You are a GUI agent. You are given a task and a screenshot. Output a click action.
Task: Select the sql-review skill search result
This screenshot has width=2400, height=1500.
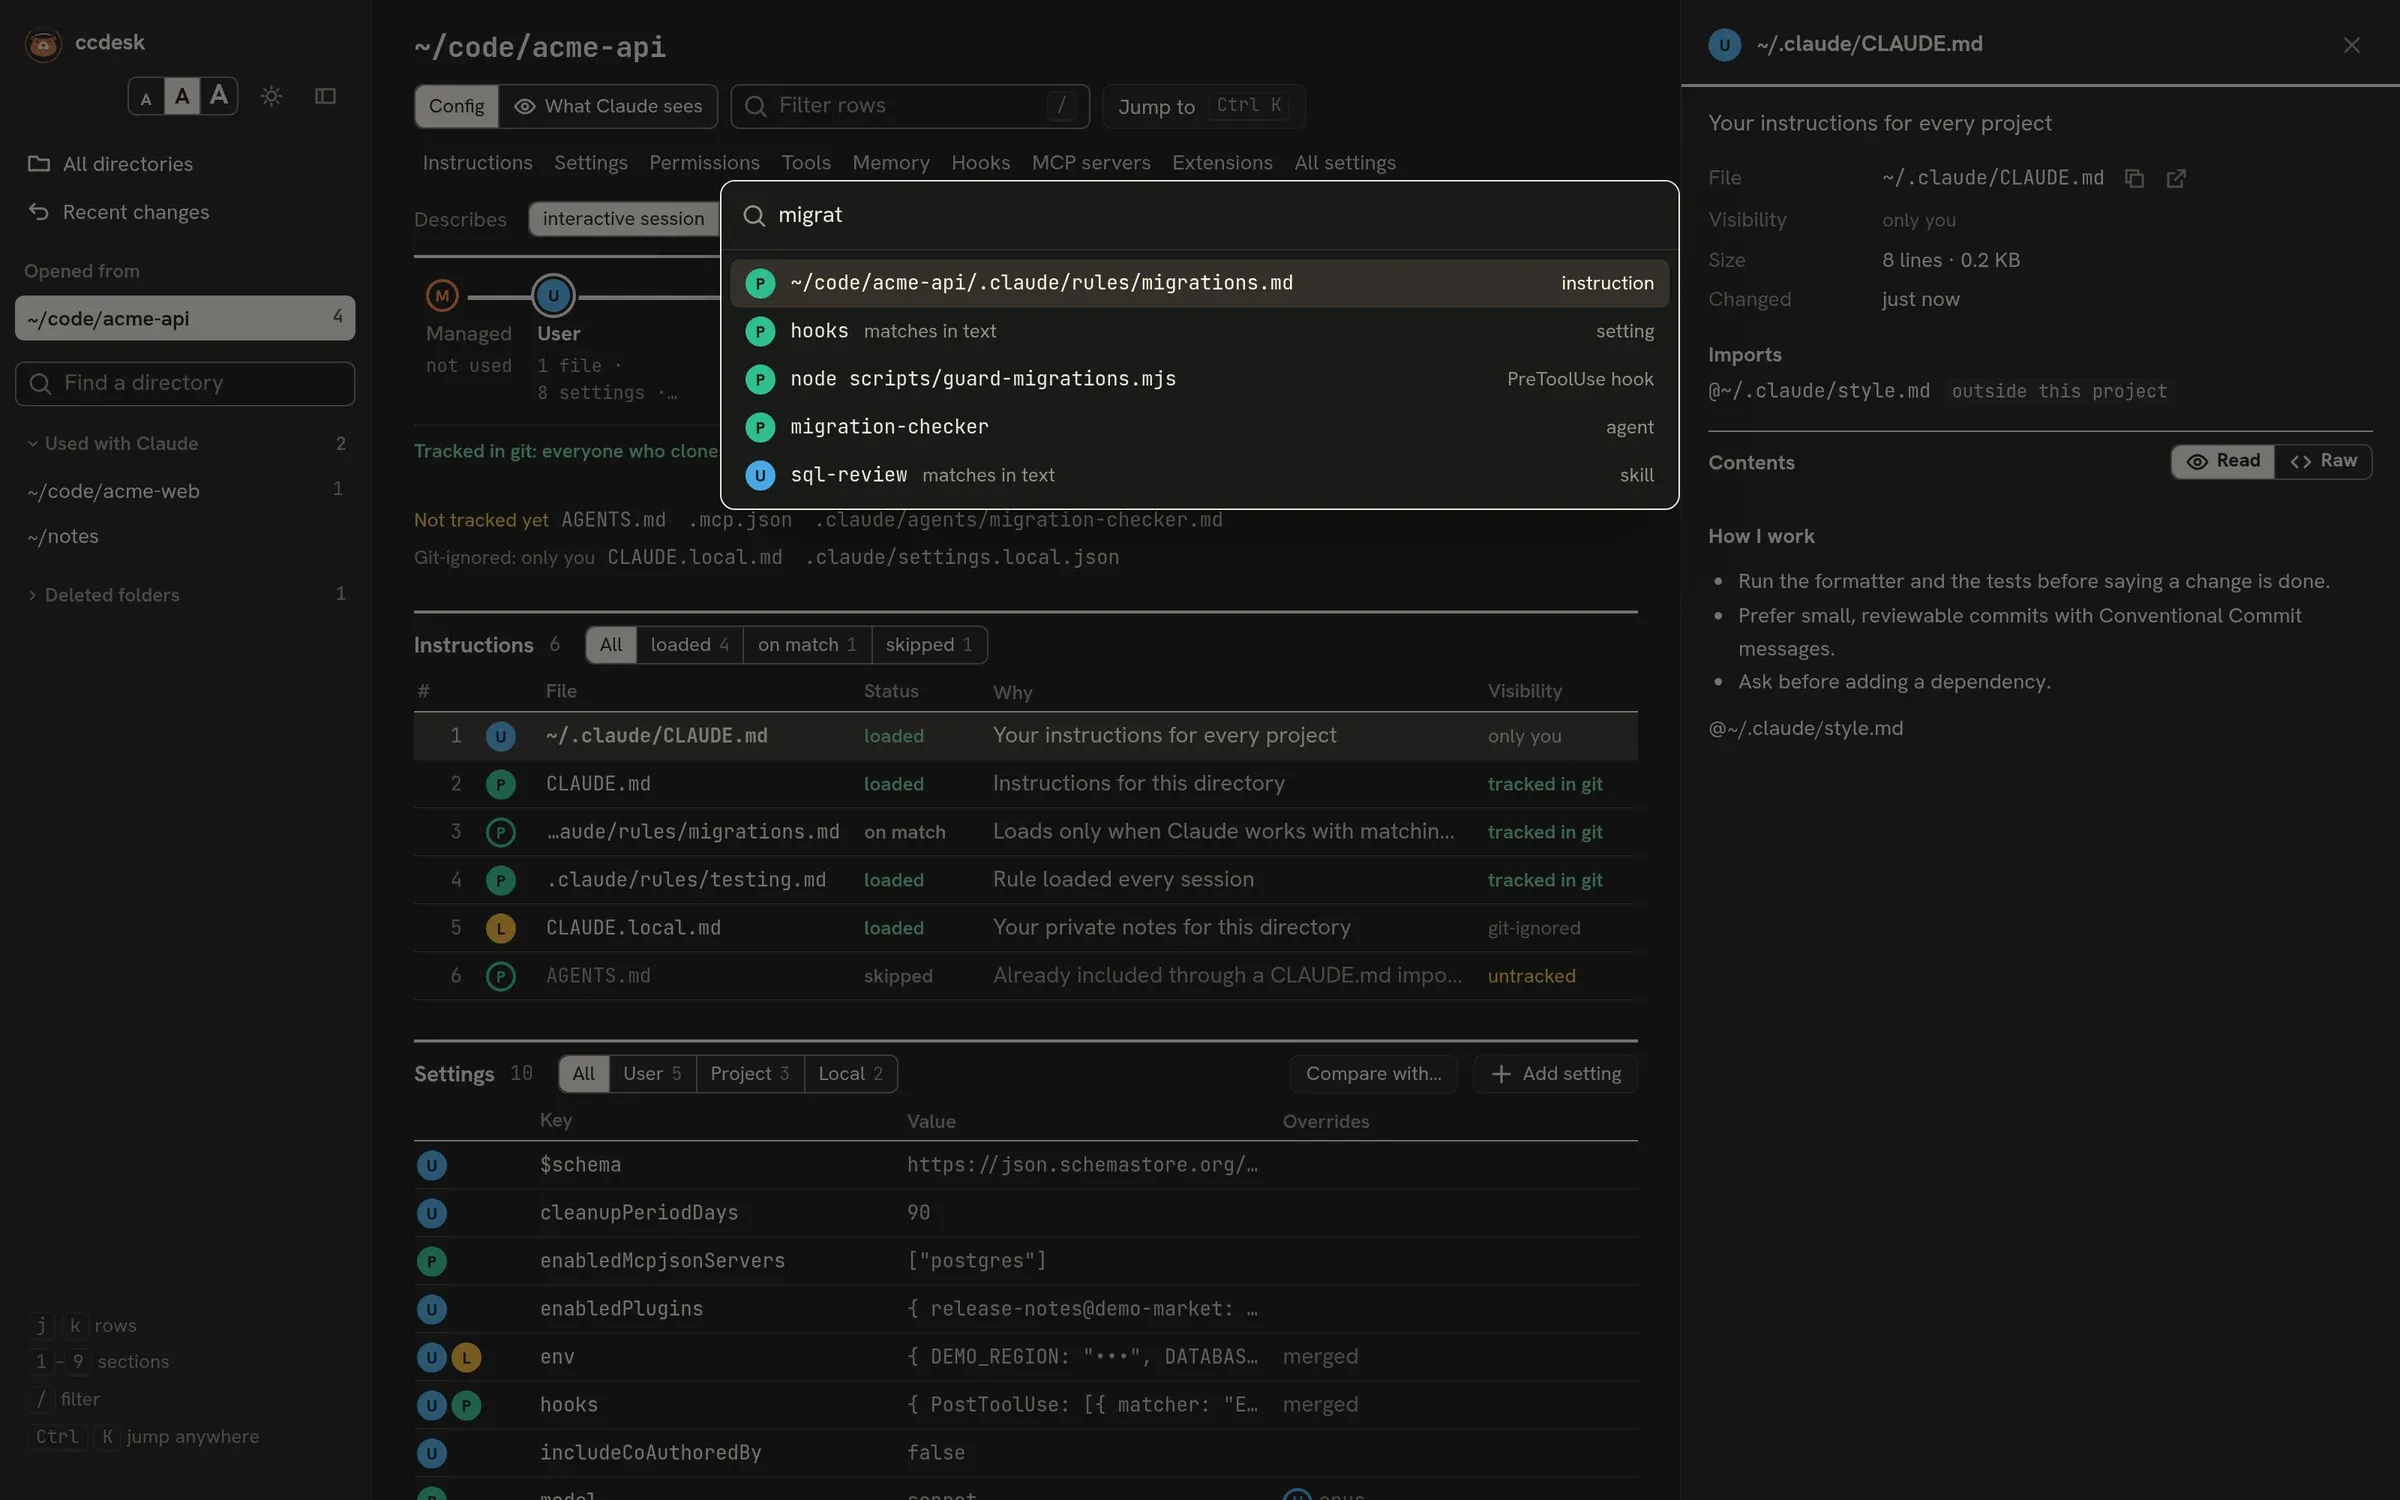(x=1199, y=475)
